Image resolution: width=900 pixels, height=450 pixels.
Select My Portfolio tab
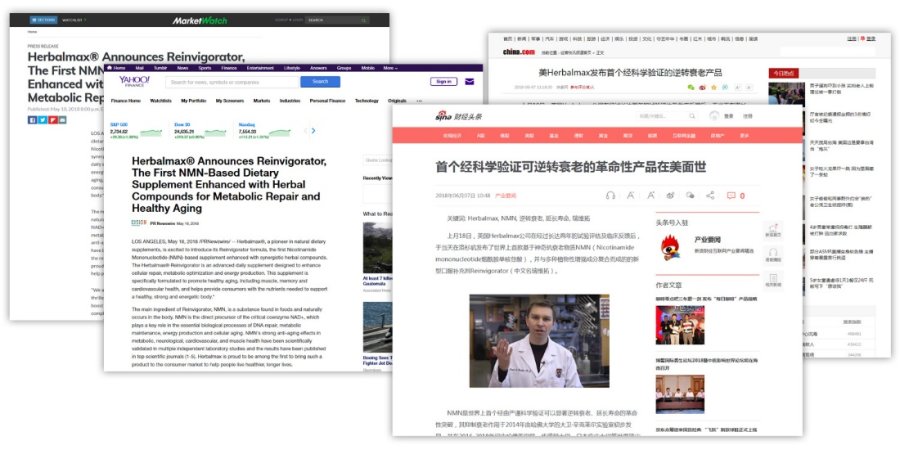pyautogui.click(x=193, y=100)
